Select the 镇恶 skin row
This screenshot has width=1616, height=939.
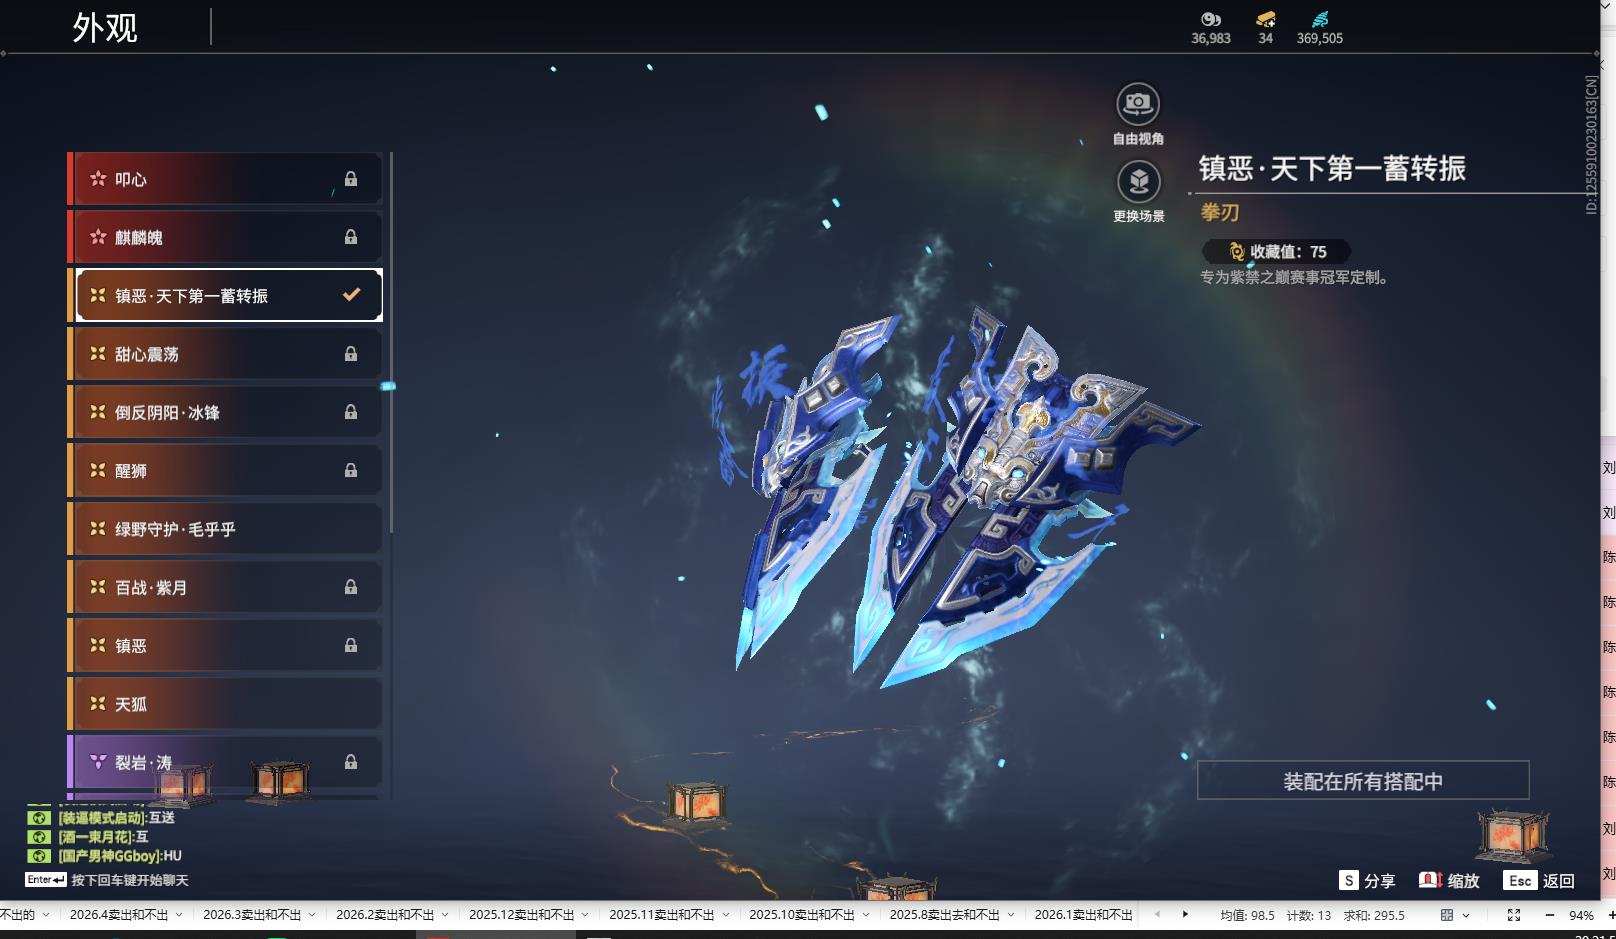tap(225, 645)
